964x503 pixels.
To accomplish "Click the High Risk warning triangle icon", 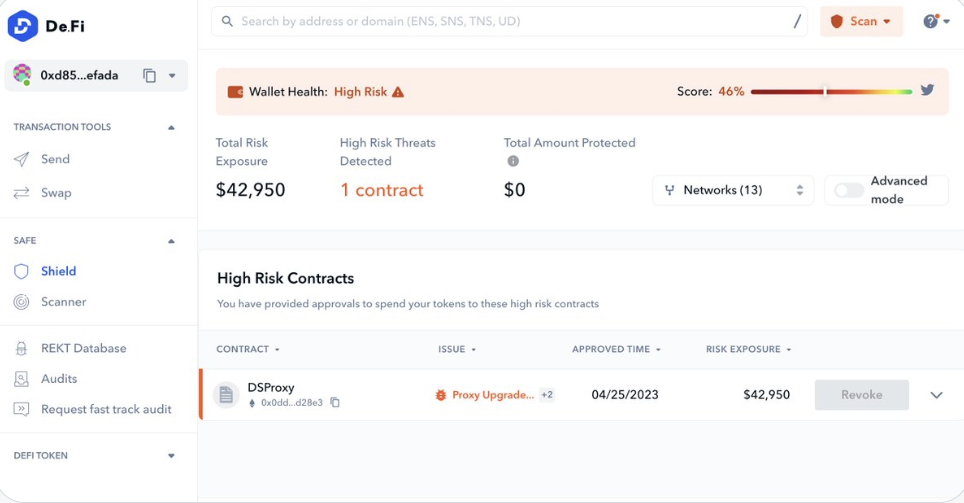I will coord(398,92).
